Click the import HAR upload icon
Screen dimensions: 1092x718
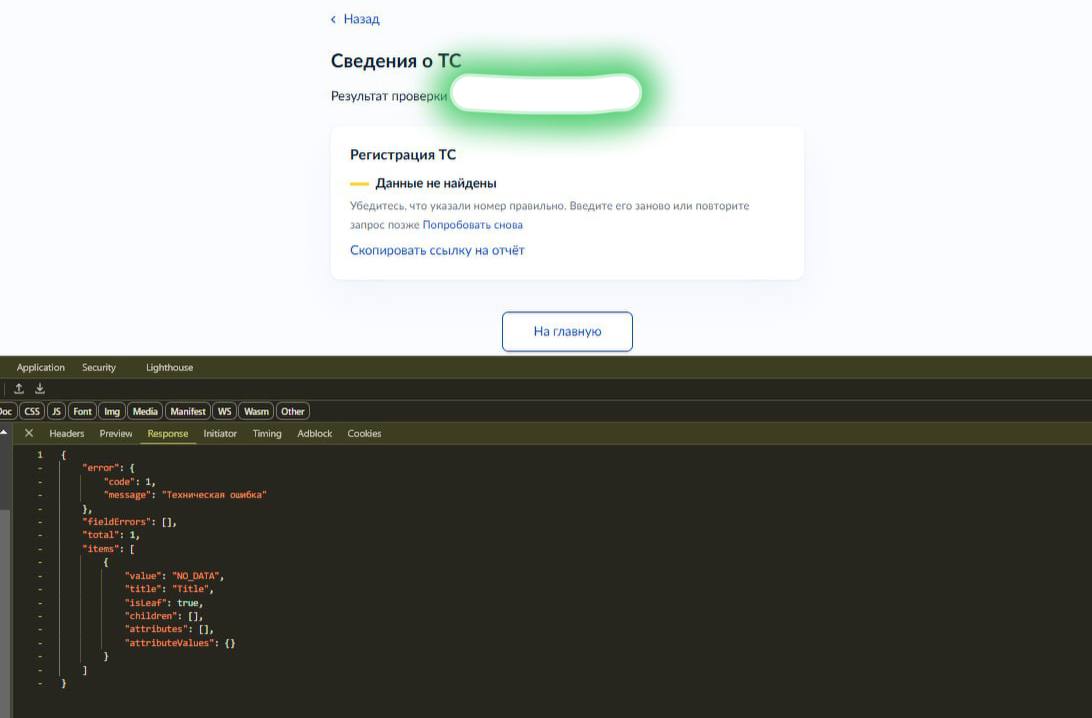click(19, 389)
